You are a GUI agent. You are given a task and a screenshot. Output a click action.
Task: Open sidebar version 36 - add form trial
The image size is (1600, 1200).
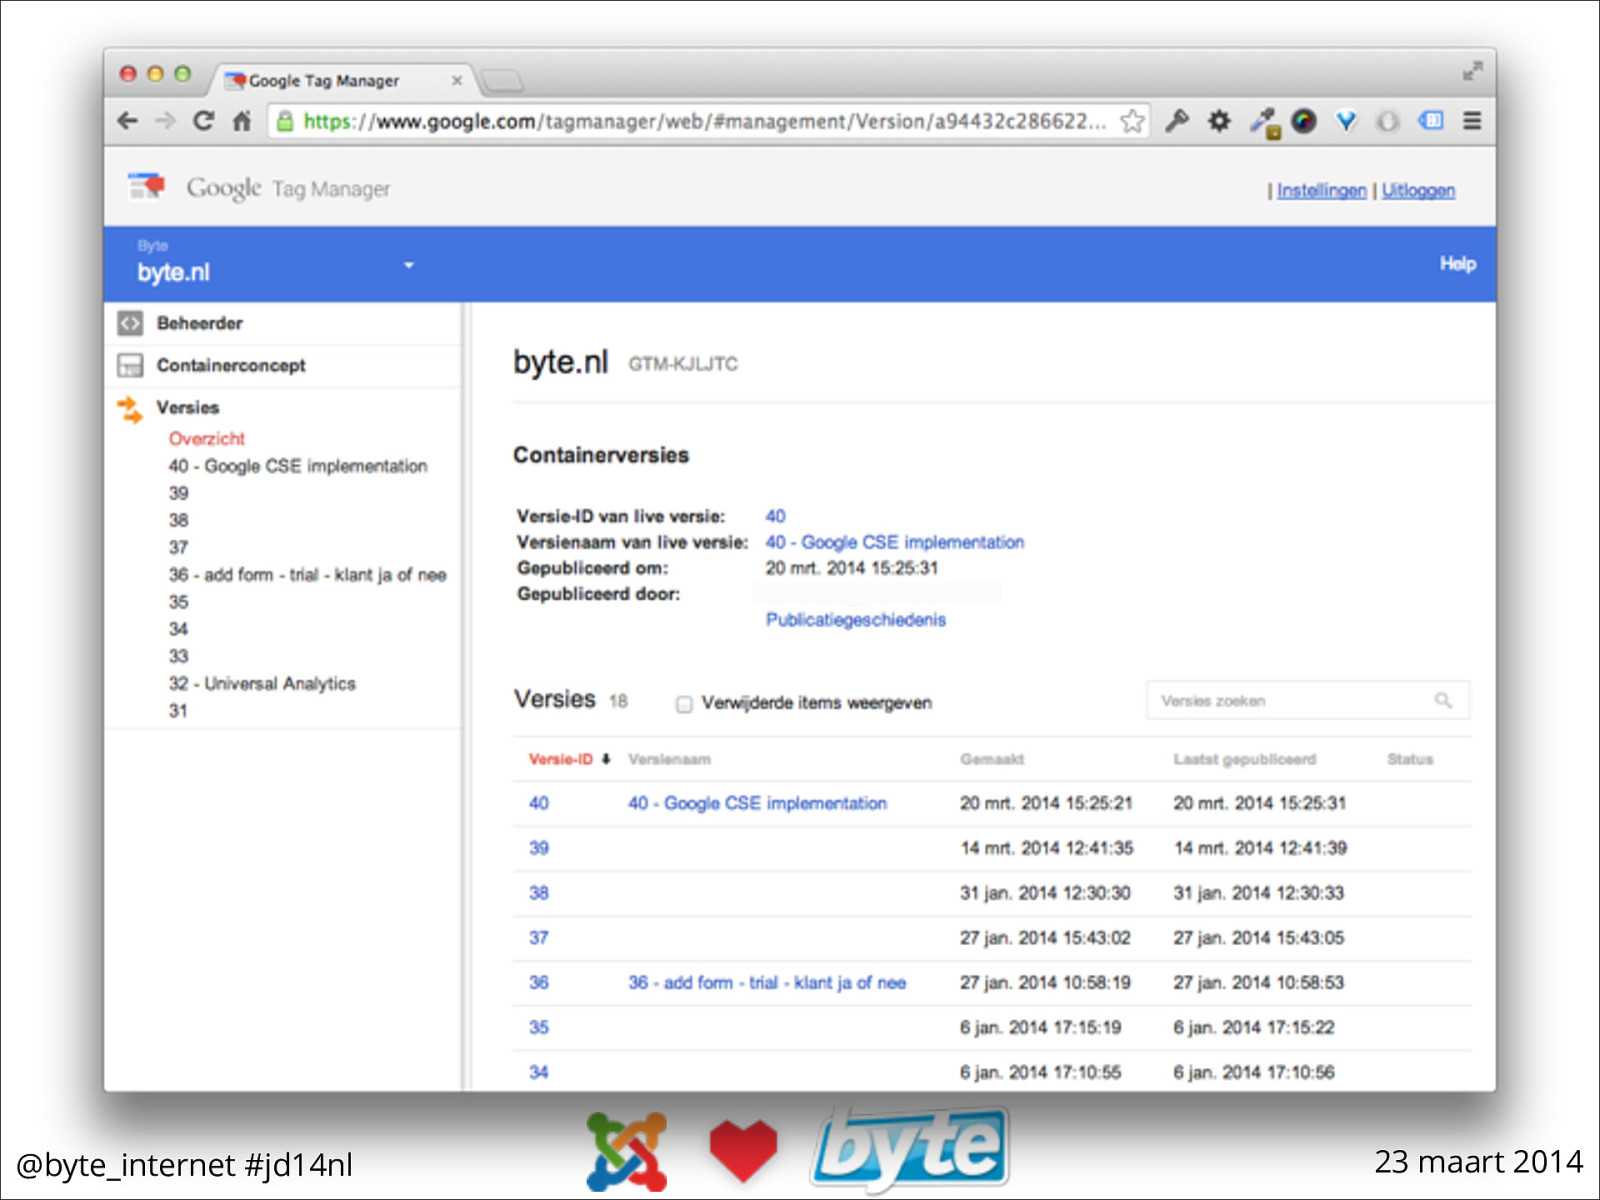coord(307,575)
